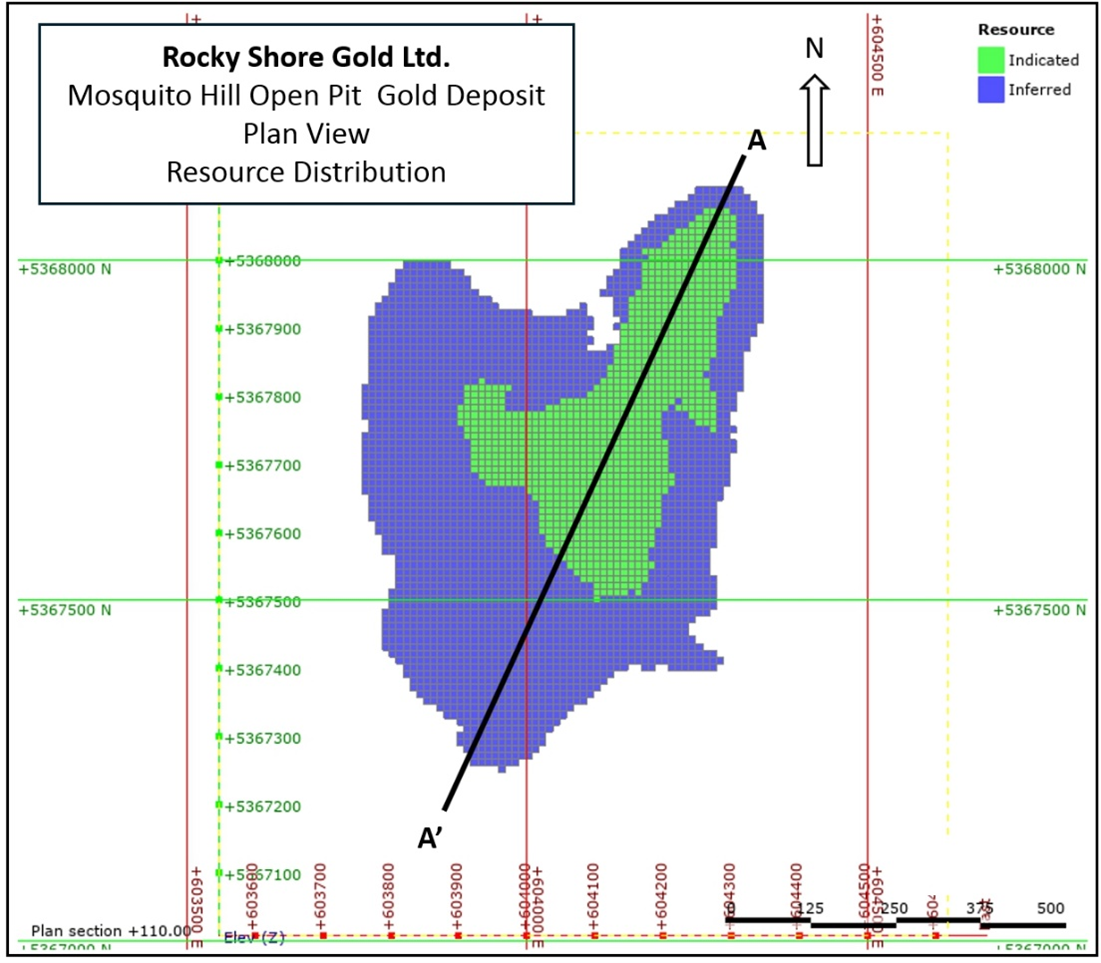Screen dimensions: 1101x963
Task: Click the 'Plan section +110.00' status text
Action: tap(110, 930)
